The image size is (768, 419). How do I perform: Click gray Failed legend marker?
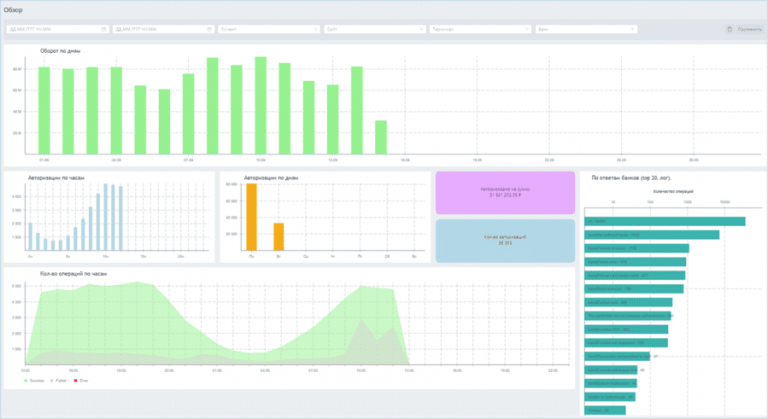click(50, 381)
